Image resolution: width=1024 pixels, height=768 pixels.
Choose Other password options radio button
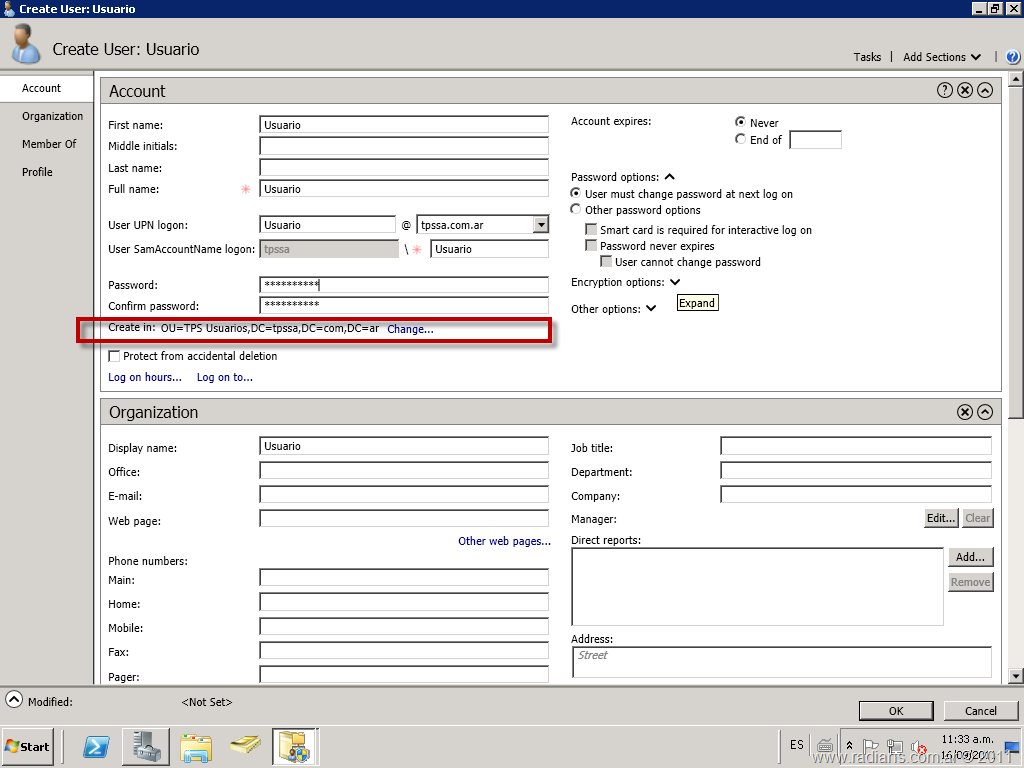tap(576, 210)
